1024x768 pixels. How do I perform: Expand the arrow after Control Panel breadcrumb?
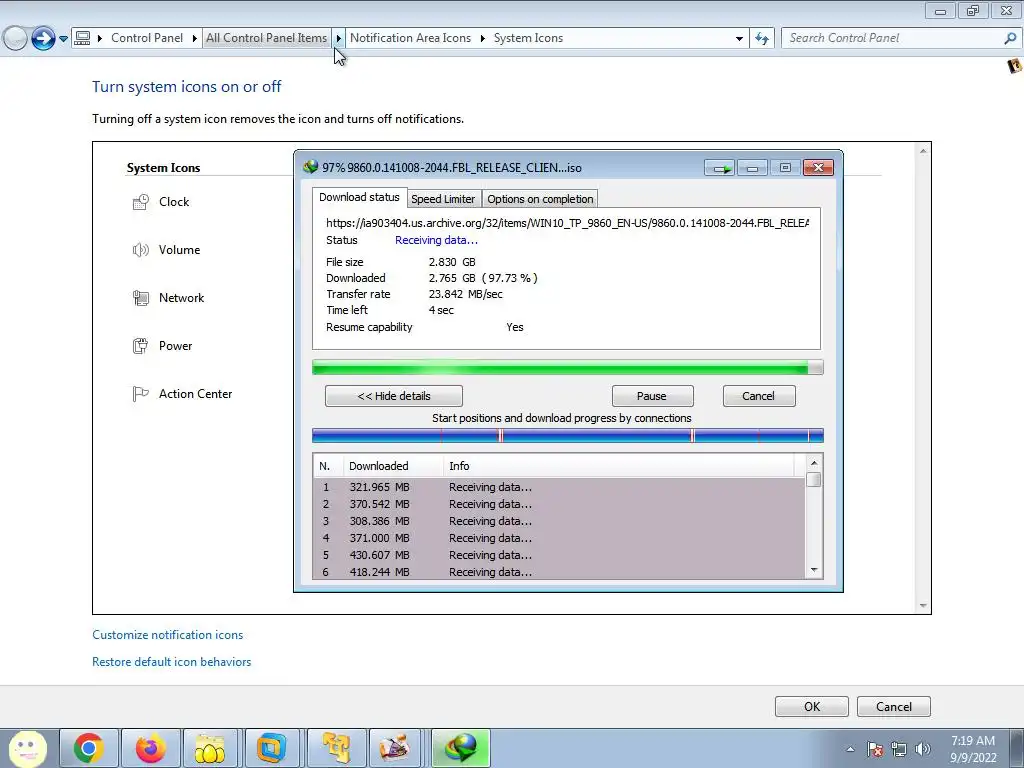click(194, 39)
